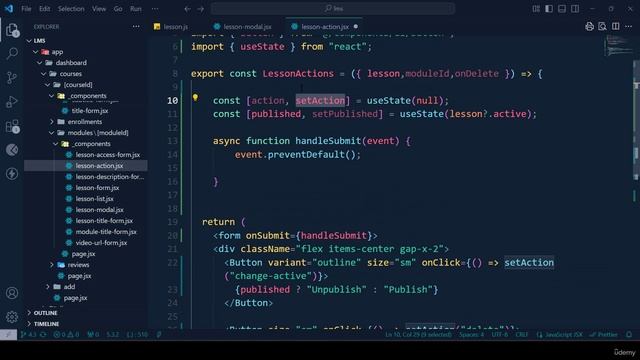Open the notifications bell in status bar
640x360 pixels.
[x=629, y=335]
